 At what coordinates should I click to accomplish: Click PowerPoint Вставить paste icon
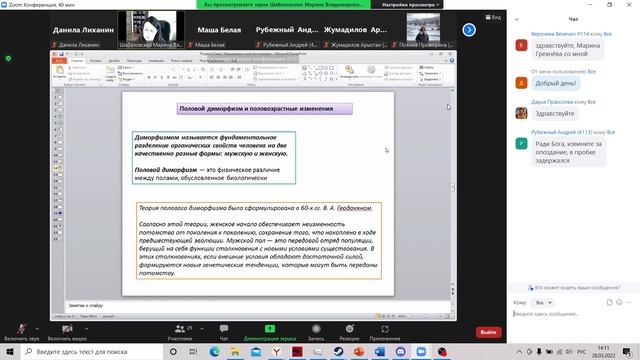click(x=60, y=72)
